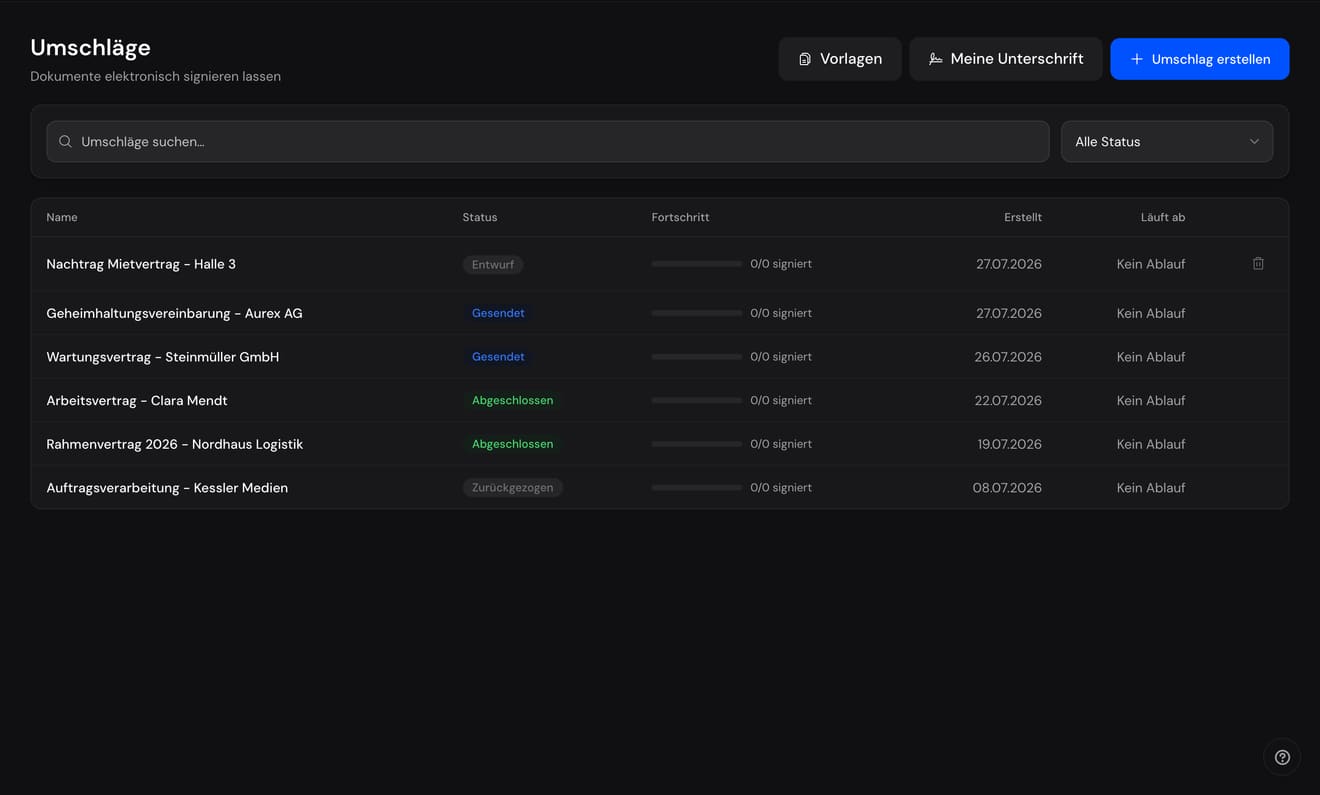Click the magnifier icon in search bar
Screen dimensions: 1320x795
coord(65,142)
